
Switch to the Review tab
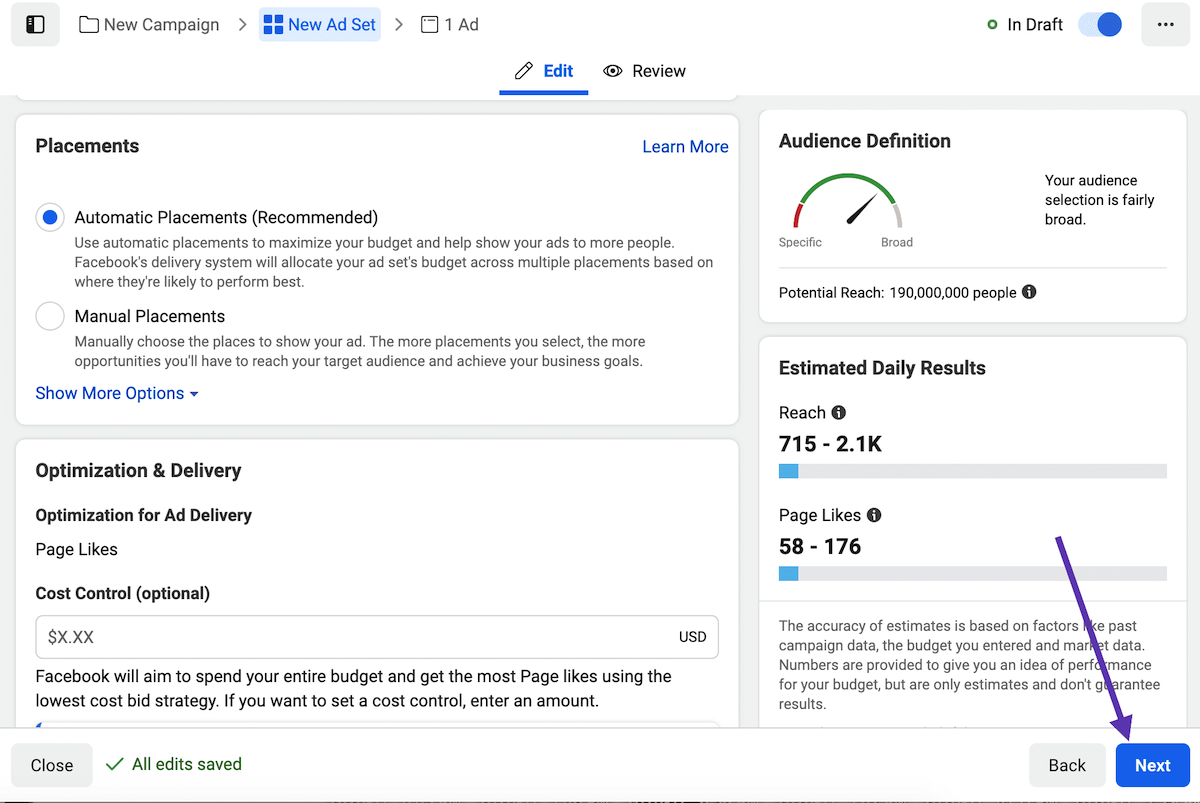click(x=645, y=71)
